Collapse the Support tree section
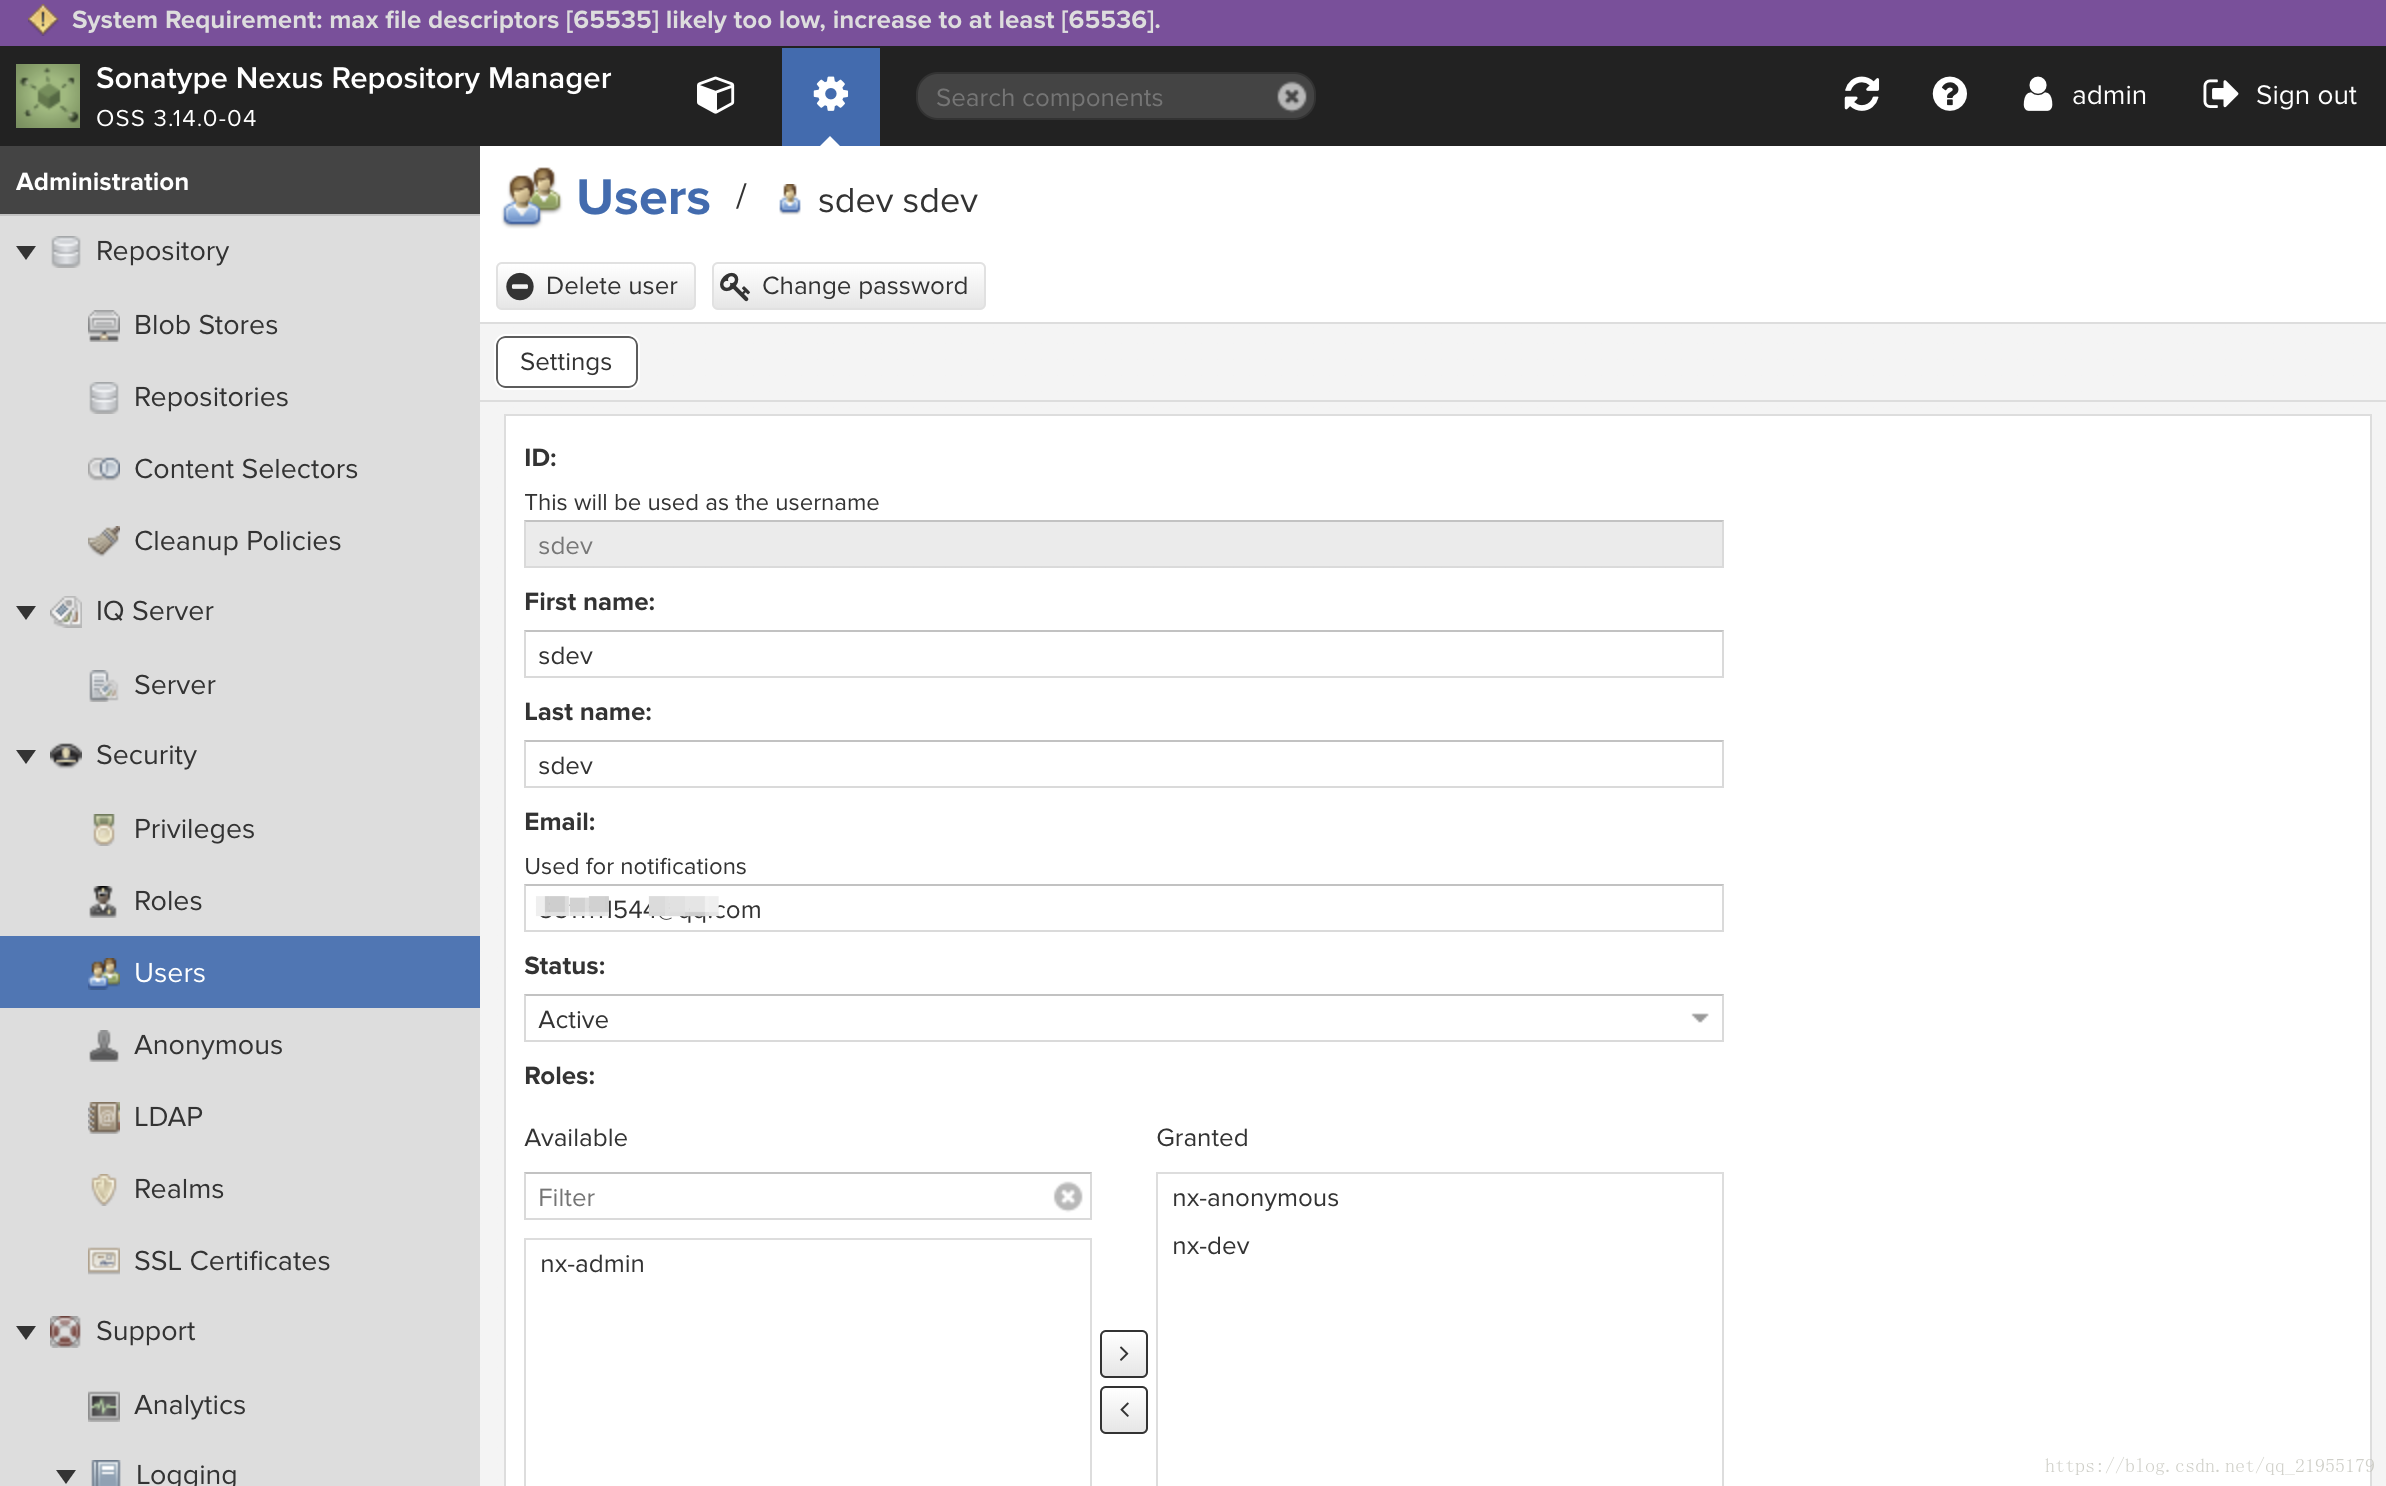The width and height of the screenshot is (2386, 1486). click(27, 1332)
